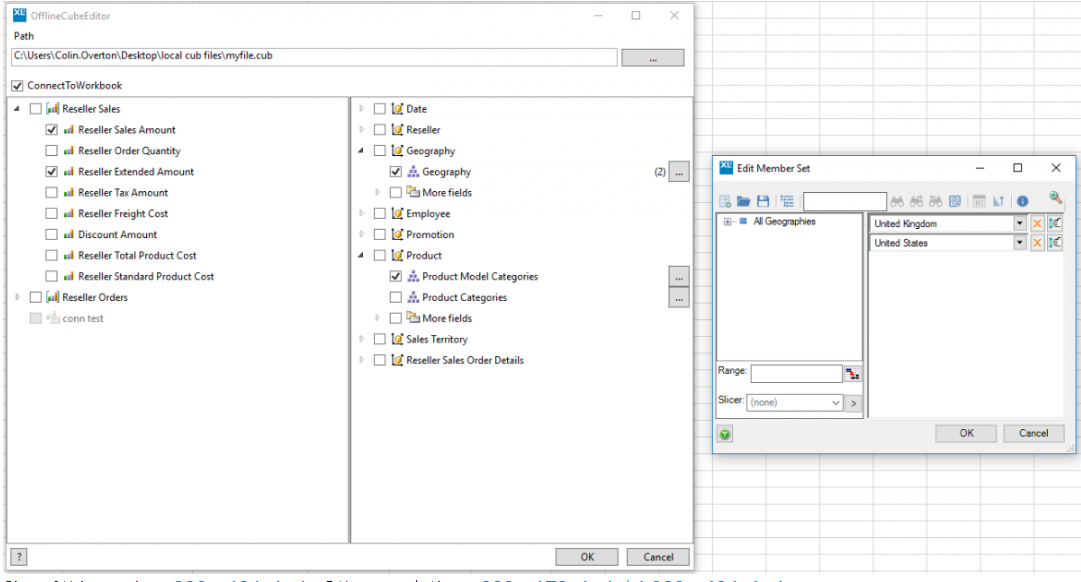Expand the All Geographies tree node
1081x582 pixels.
[727, 221]
